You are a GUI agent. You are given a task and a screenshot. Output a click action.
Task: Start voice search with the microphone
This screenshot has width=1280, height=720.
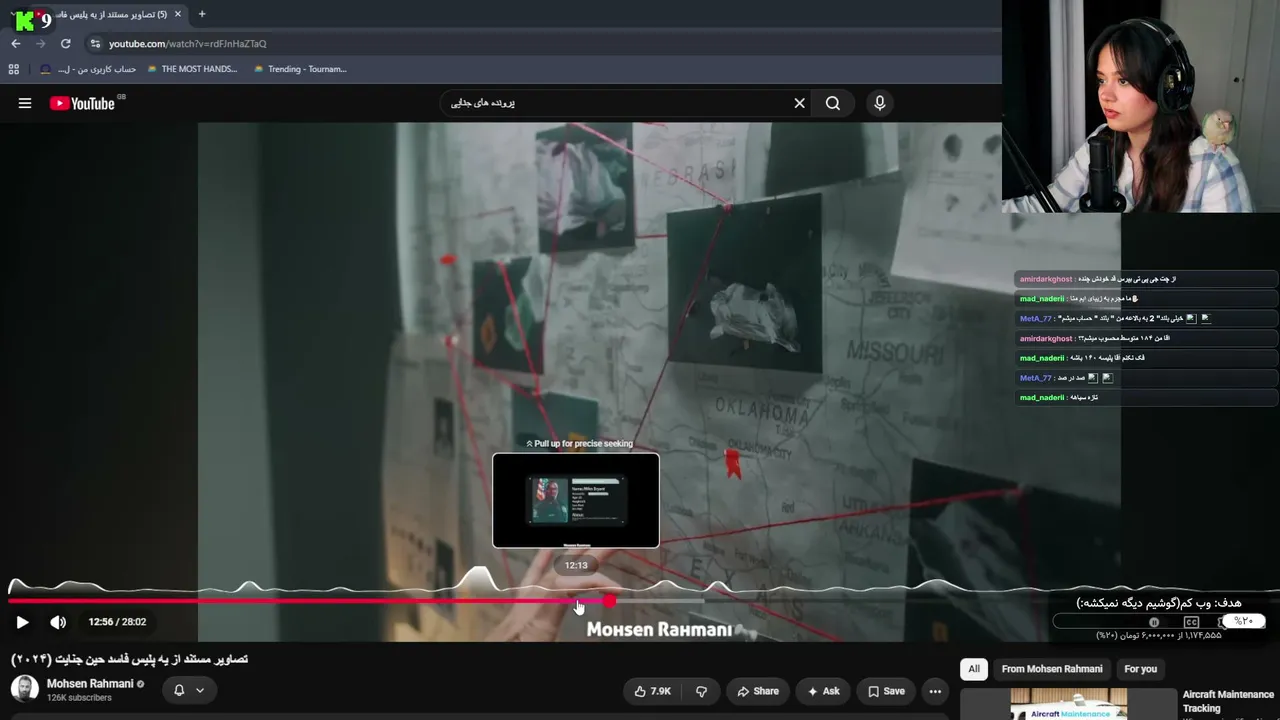point(879,103)
